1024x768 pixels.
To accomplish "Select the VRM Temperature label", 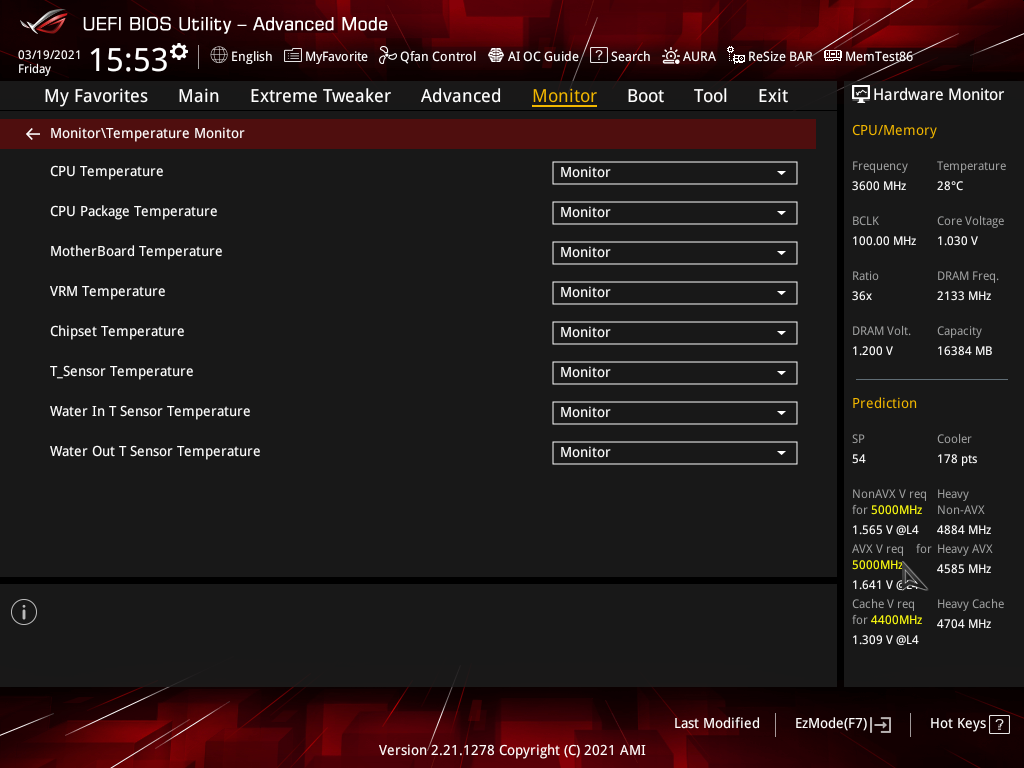I will (x=107, y=291).
